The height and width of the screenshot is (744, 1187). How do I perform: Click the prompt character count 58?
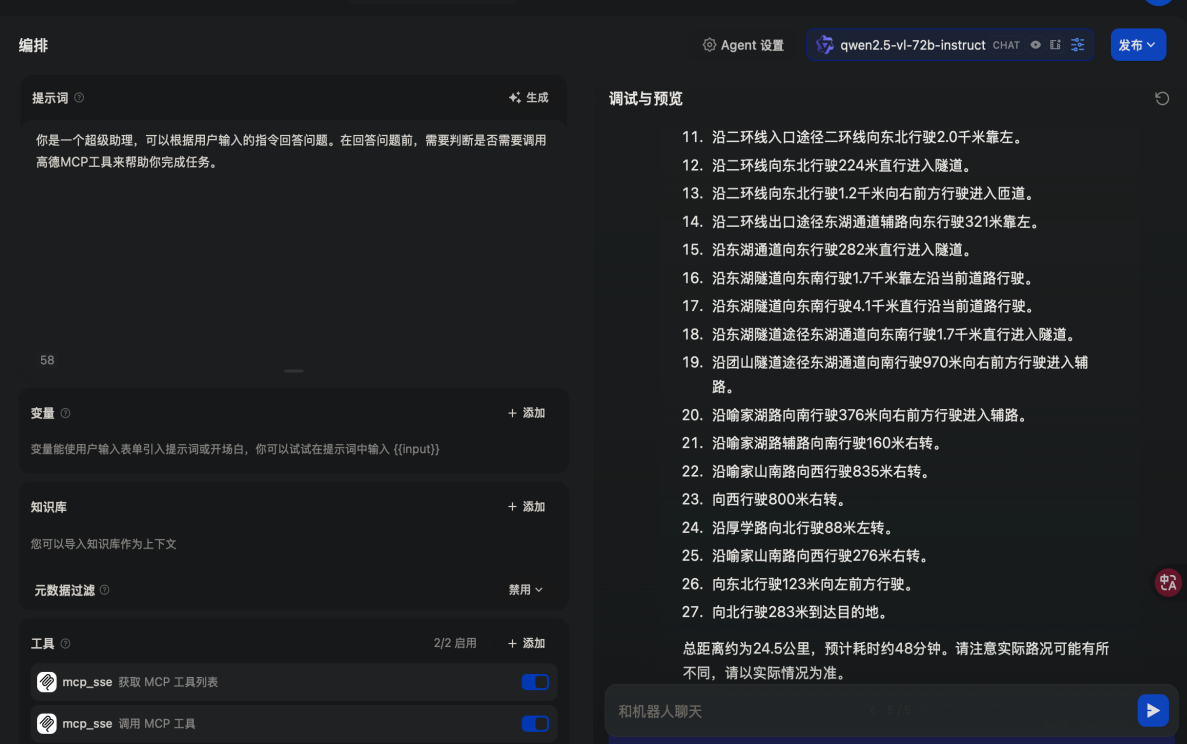pos(47,360)
